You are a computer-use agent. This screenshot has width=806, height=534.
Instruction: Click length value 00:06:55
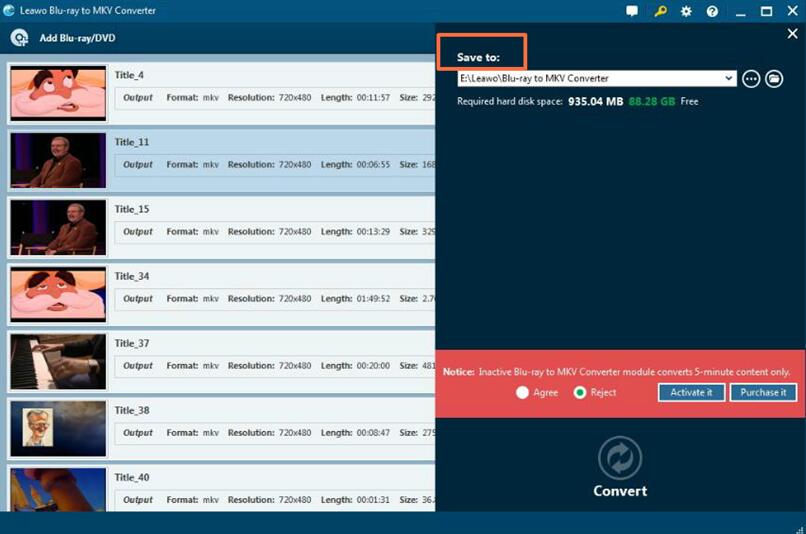point(373,164)
